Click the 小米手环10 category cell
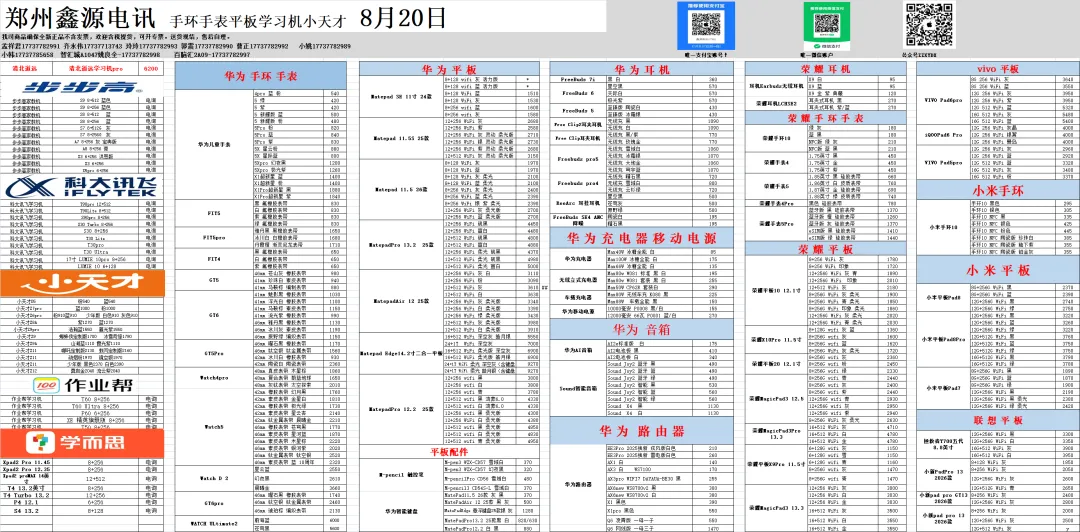1080x532 pixels. coord(943,227)
